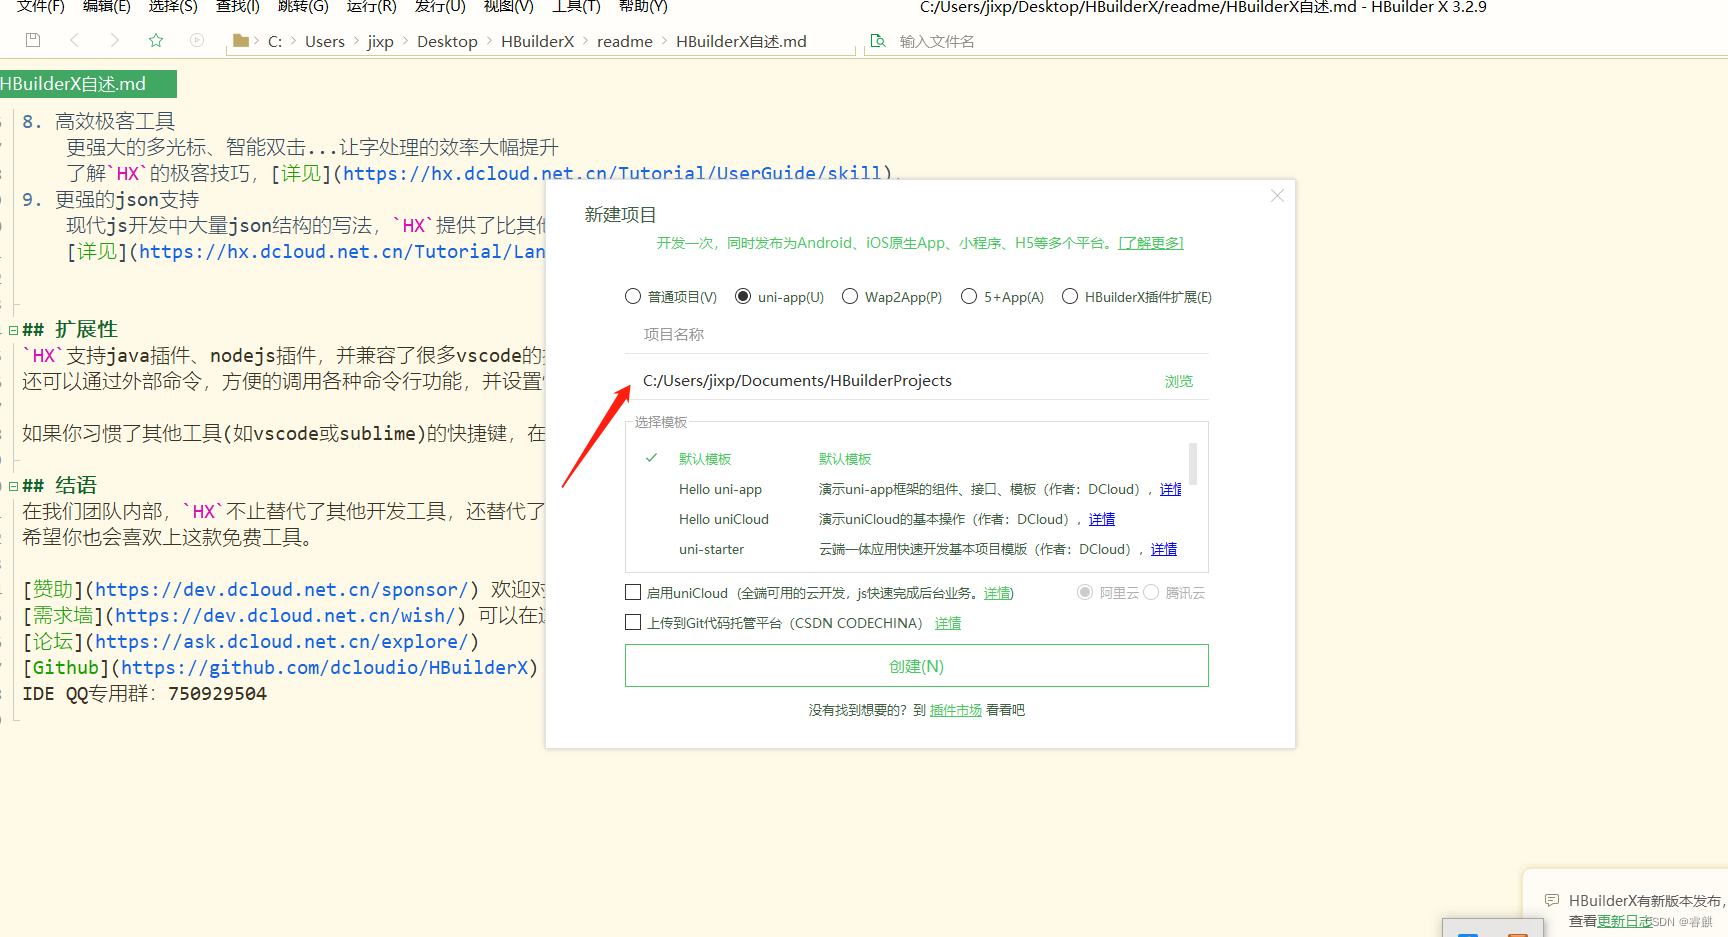Image resolution: width=1728 pixels, height=937 pixels.
Task: Enable the 启用uniCloud checkbox
Action: tap(633, 593)
